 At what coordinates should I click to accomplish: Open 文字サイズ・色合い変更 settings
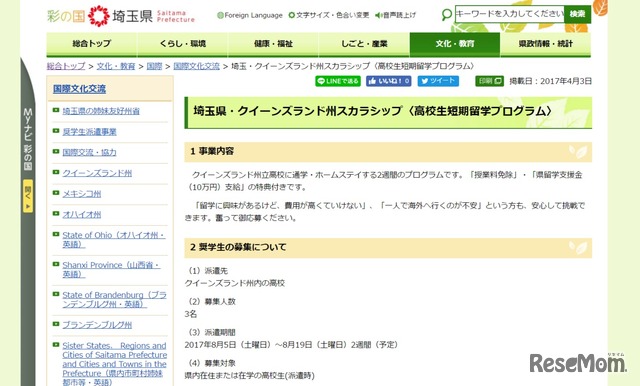(329, 15)
